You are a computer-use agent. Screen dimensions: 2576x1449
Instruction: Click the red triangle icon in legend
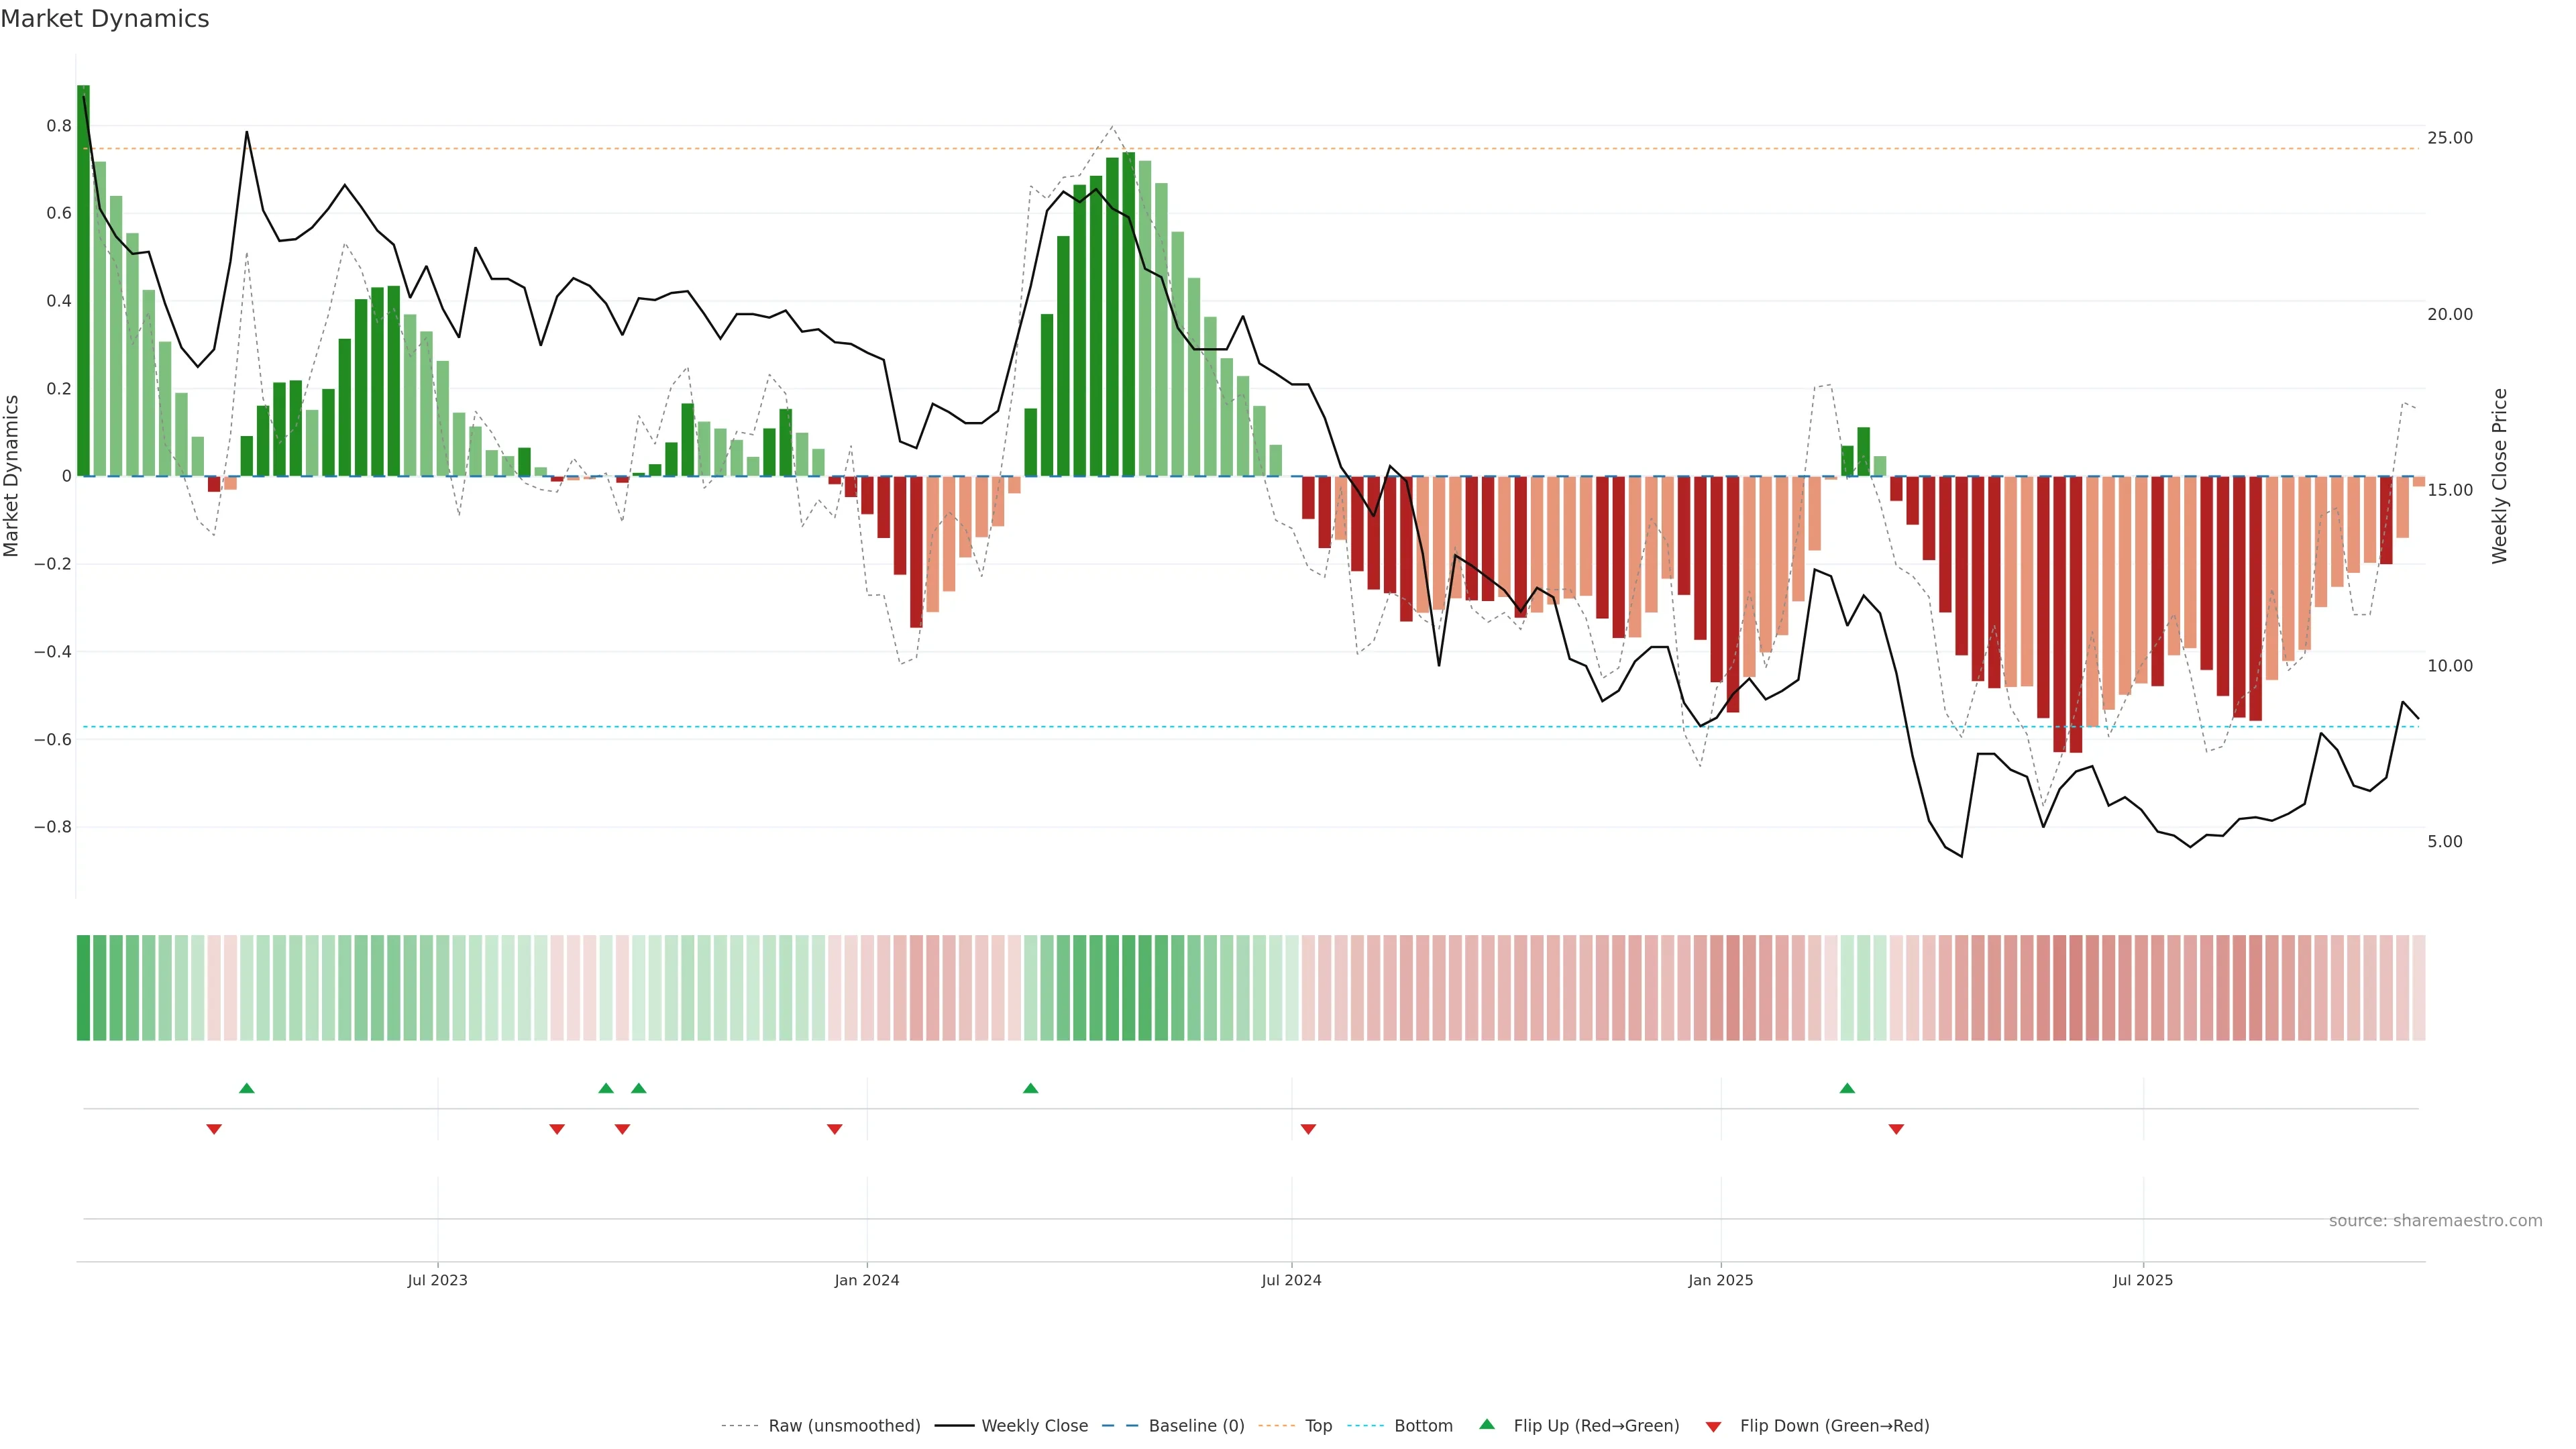[x=1713, y=1426]
